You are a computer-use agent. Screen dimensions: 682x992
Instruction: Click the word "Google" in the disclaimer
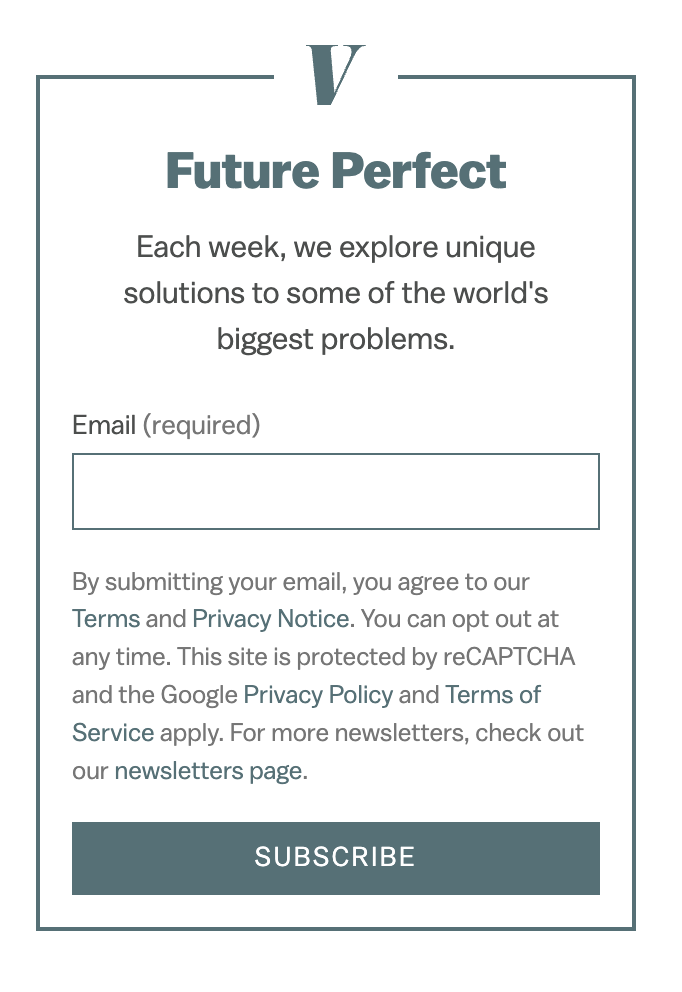tap(199, 695)
